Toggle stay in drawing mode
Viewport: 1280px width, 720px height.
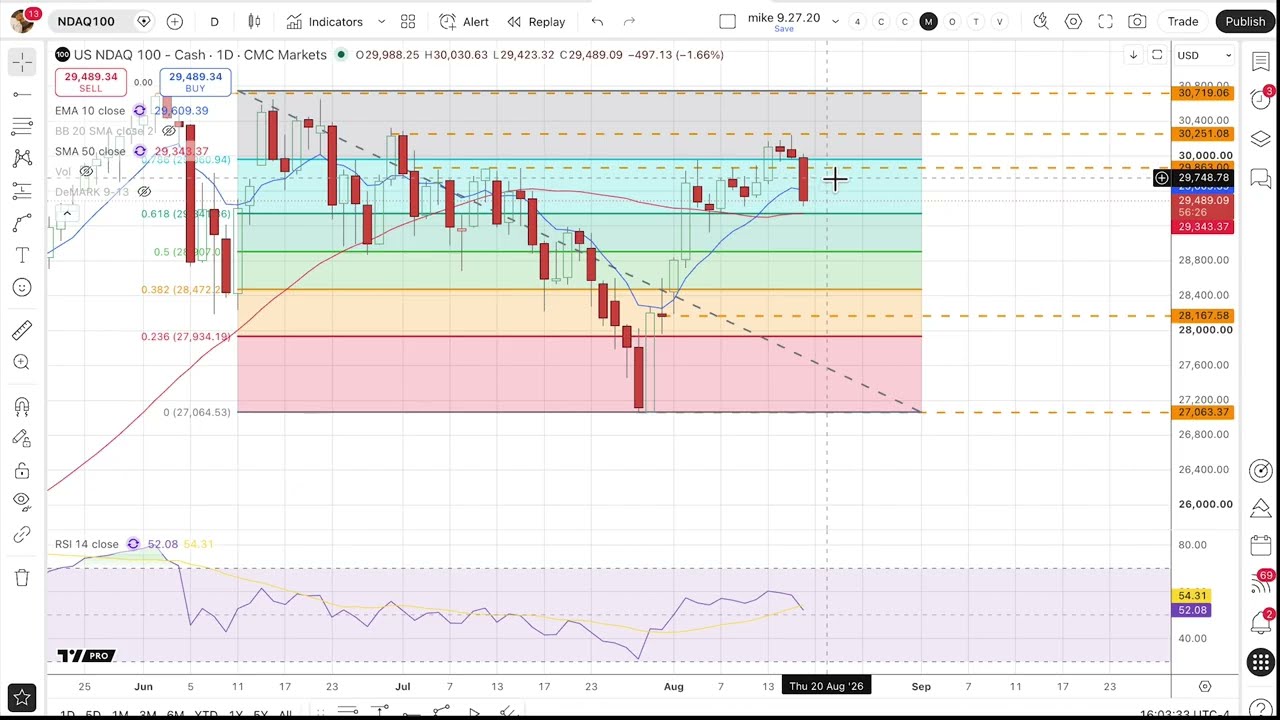pos(22,438)
